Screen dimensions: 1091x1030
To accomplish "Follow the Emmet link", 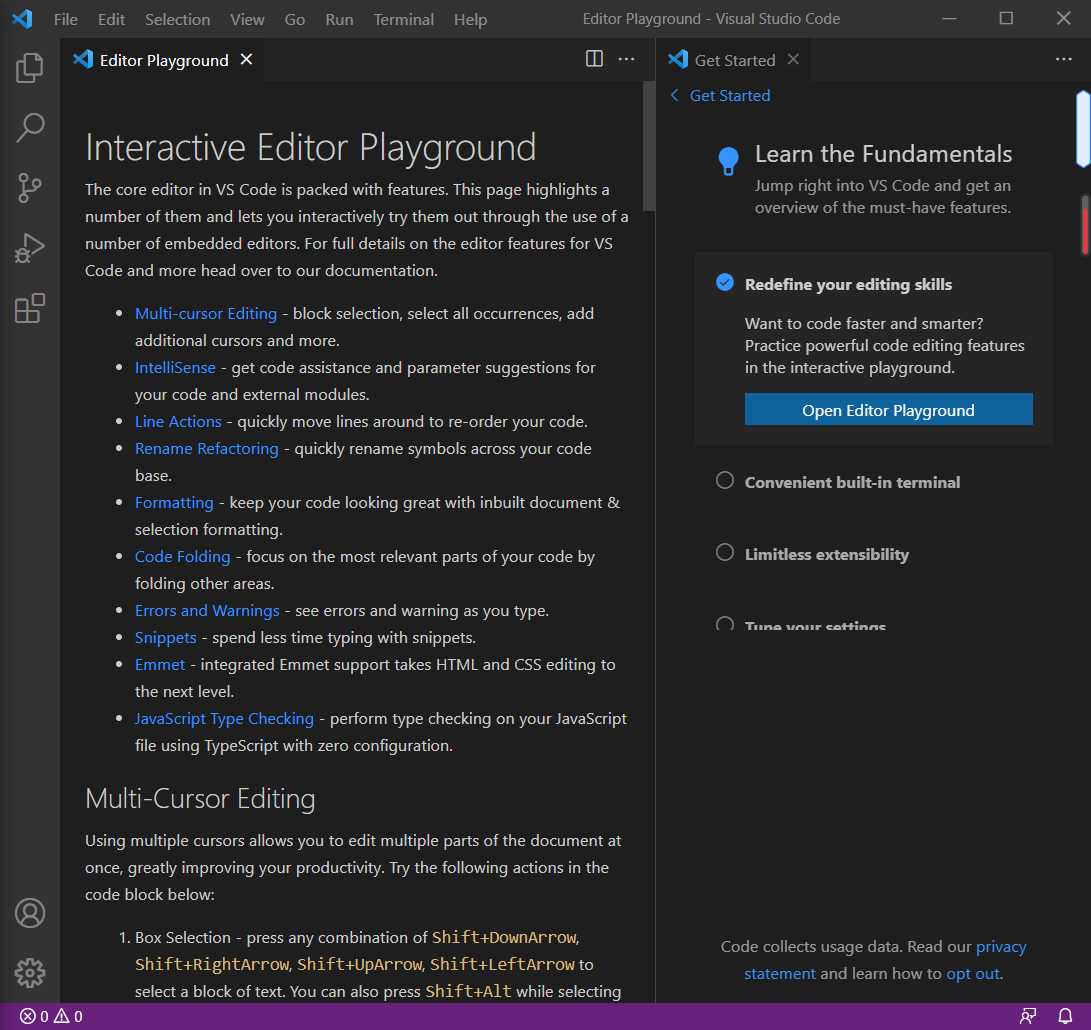I will pyautogui.click(x=160, y=665).
